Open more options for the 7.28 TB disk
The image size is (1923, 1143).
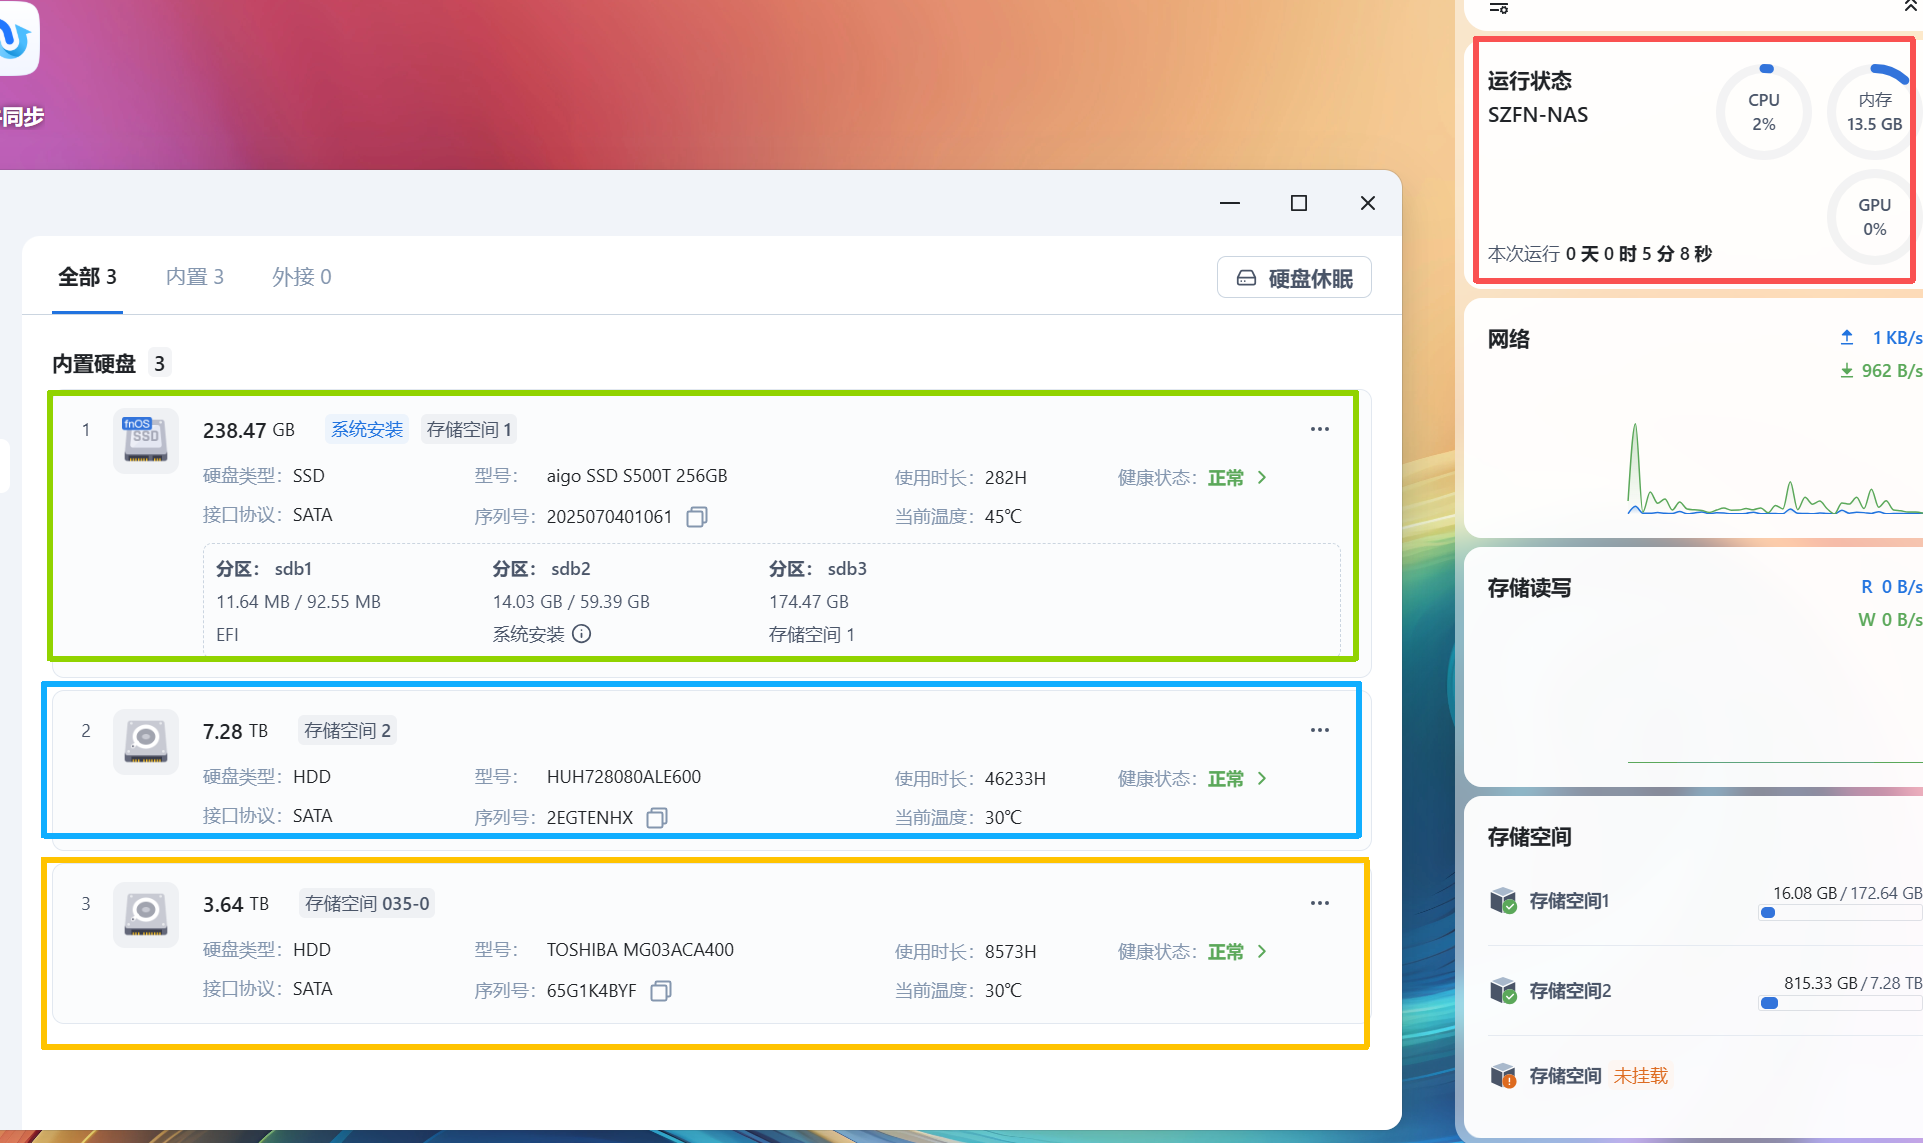pyautogui.click(x=1319, y=730)
